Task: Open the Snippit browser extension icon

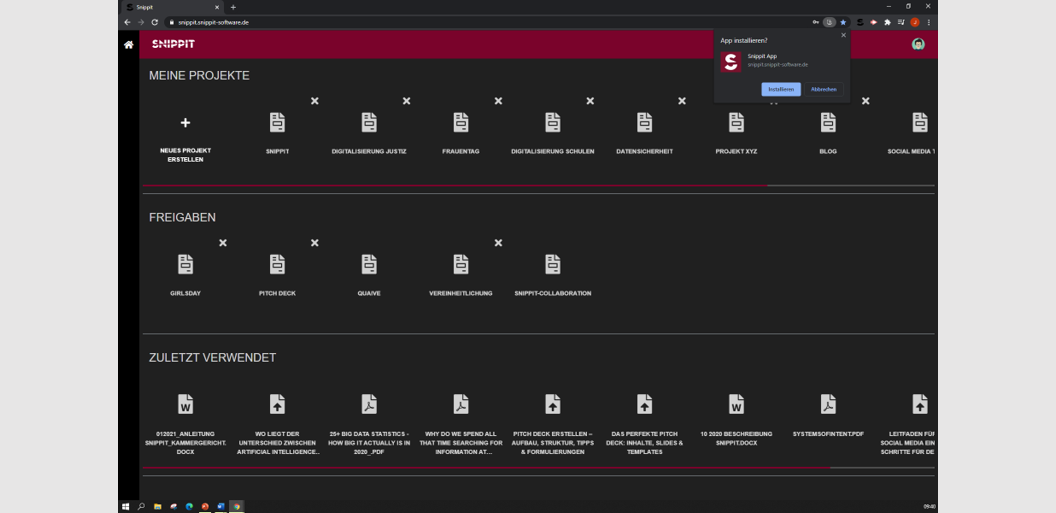Action: (x=860, y=22)
